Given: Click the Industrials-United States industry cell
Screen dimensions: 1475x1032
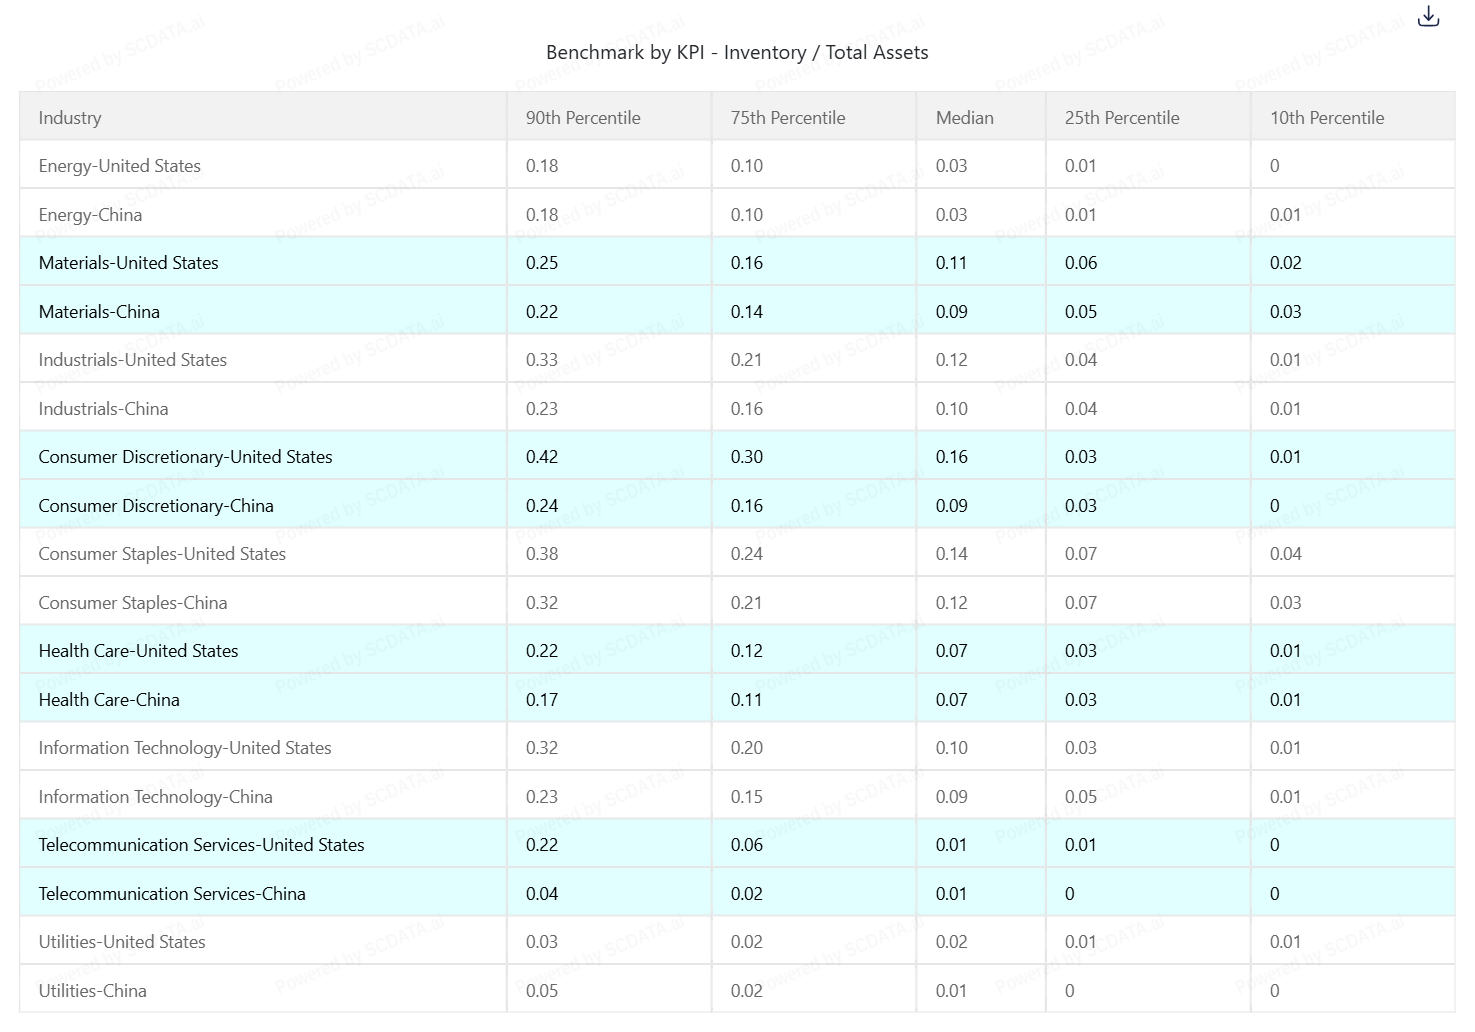Looking at the screenshot, I should (133, 360).
